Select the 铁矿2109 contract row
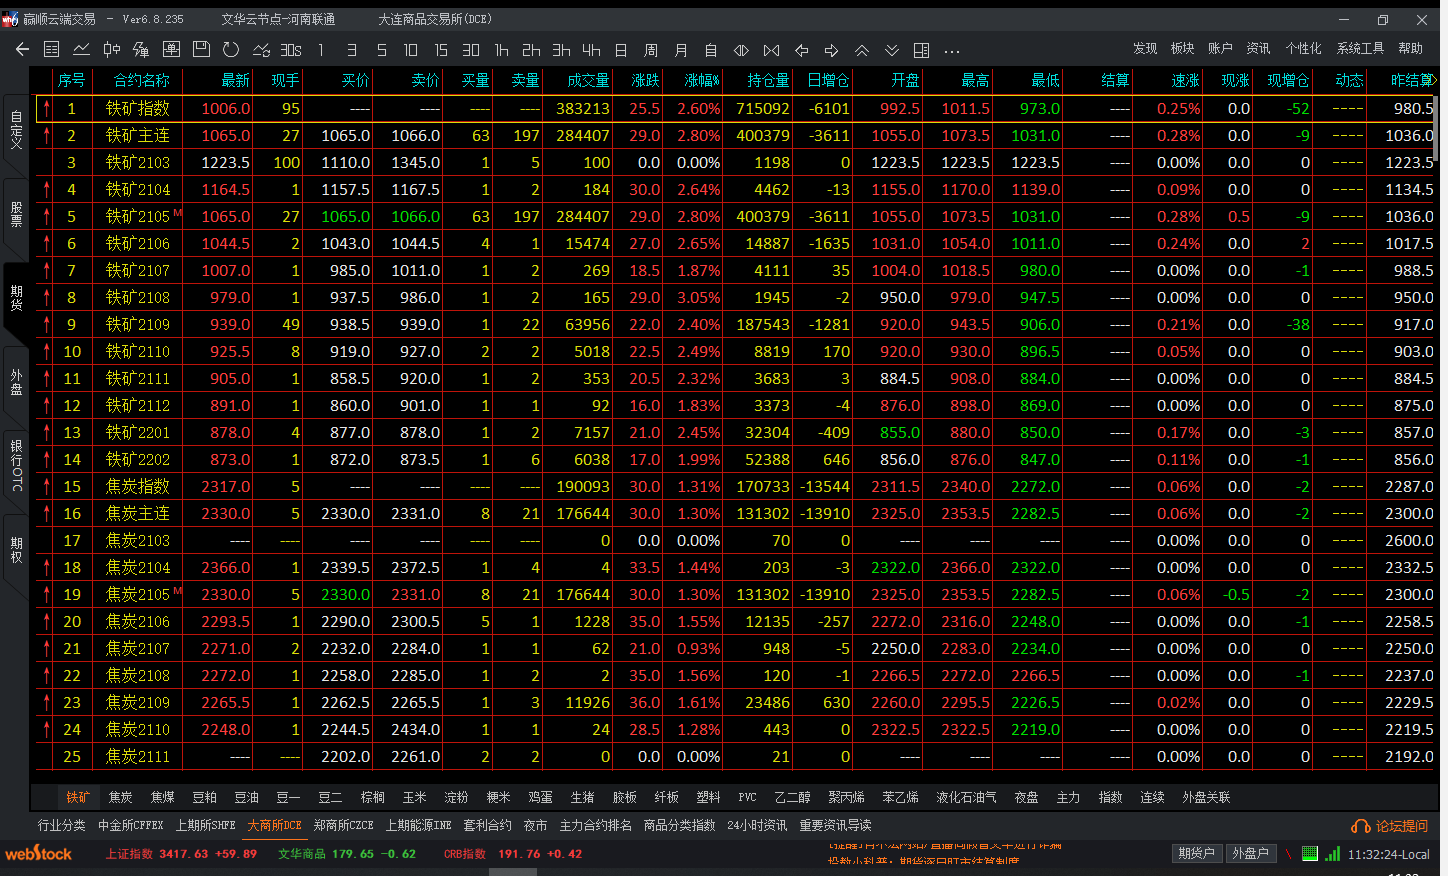 tap(734, 324)
